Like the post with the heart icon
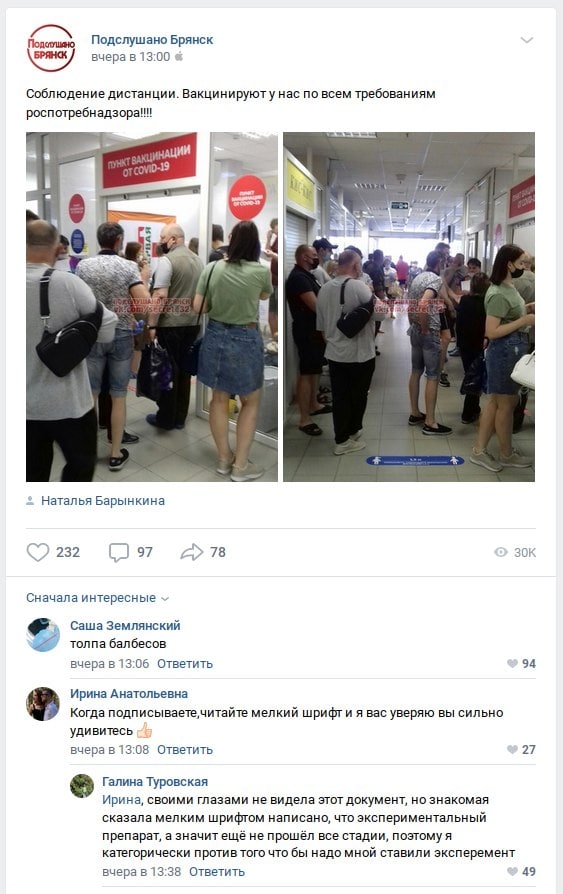Screen dimensions: 563x894 coord(38,552)
